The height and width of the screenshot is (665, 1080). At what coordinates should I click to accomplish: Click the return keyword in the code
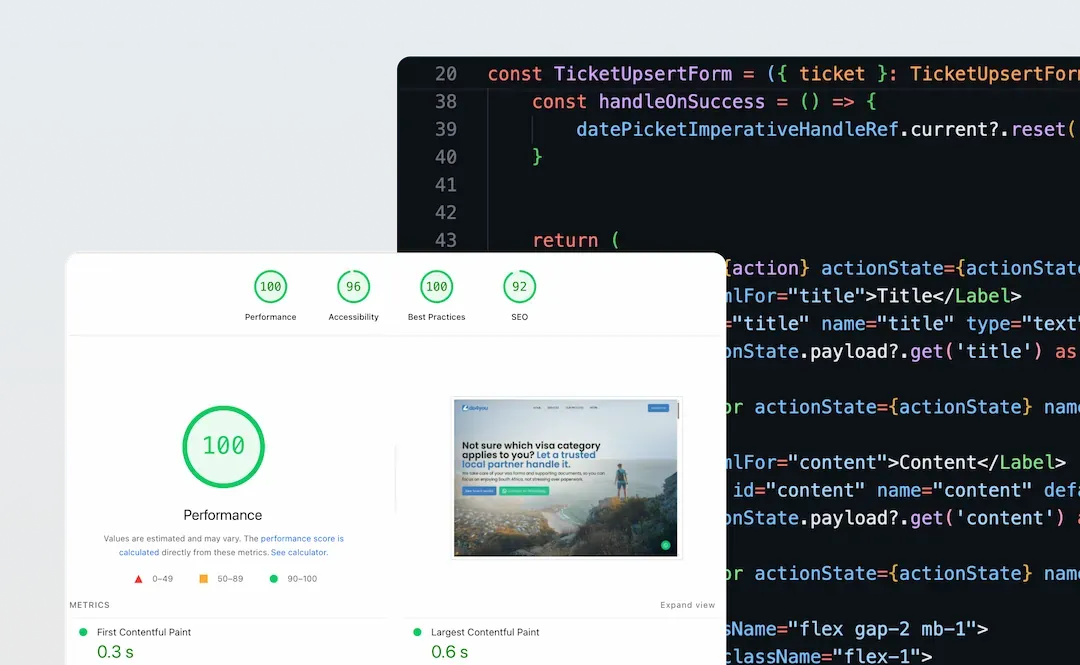click(x=565, y=240)
